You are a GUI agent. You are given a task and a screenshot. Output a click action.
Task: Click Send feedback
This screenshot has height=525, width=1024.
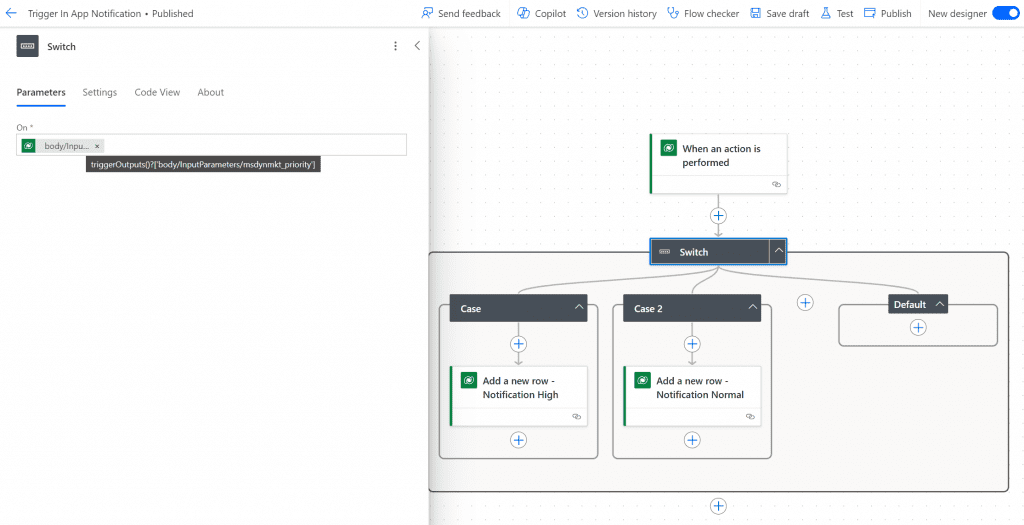tap(461, 14)
